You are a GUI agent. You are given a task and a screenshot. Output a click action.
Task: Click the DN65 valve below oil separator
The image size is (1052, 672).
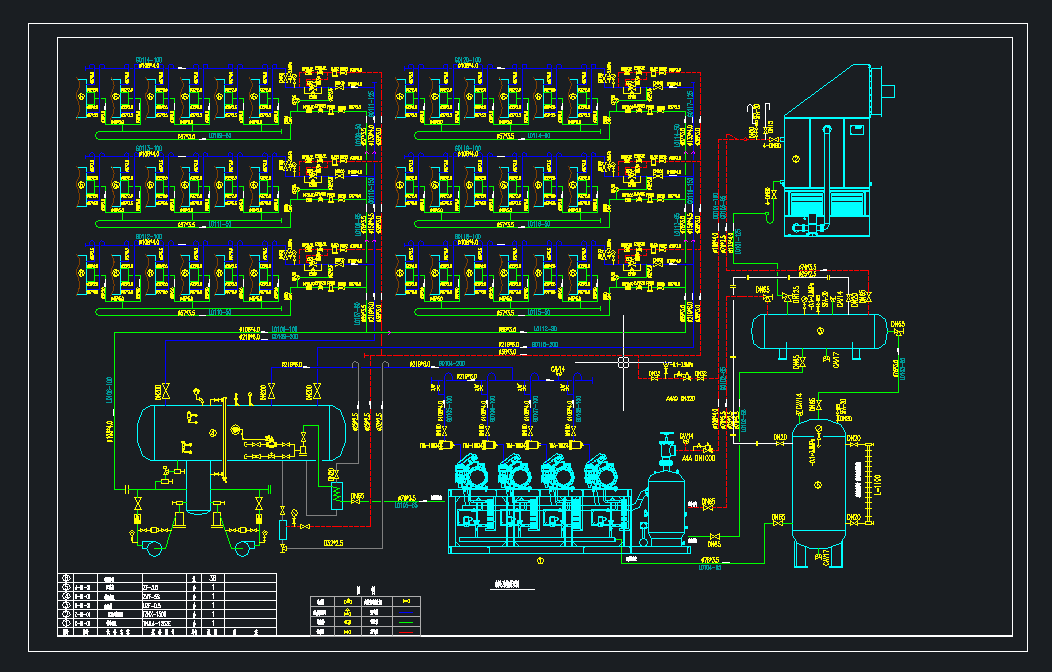tap(715, 537)
